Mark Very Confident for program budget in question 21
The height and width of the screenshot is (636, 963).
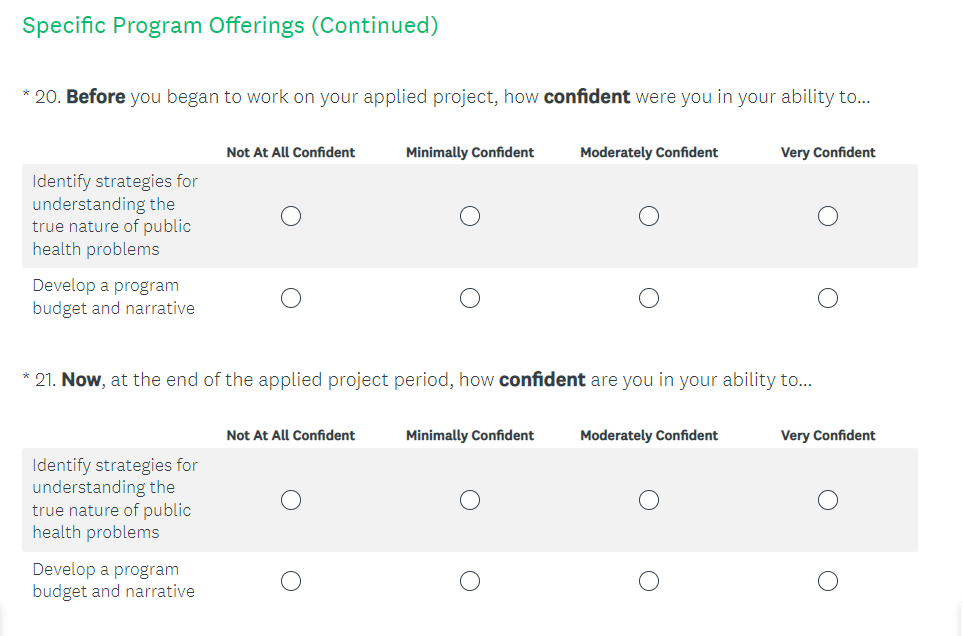click(x=827, y=581)
